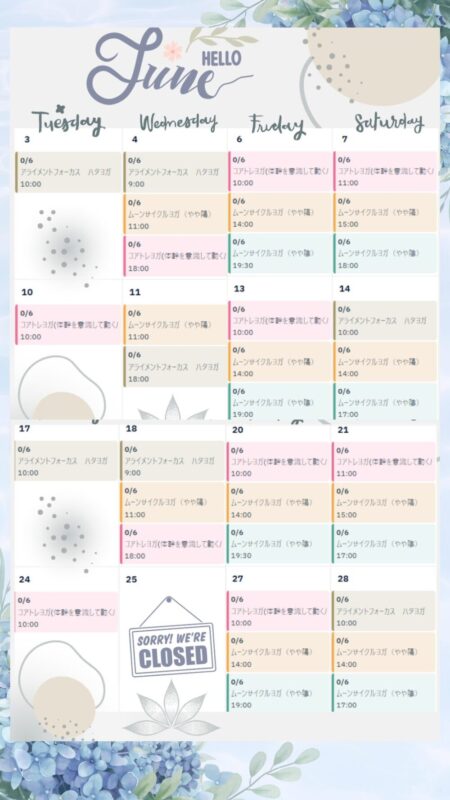450x800 pixels.
Task: Click the small flower above the Tuesday heading
Action: pyautogui.click(x=61, y=108)
